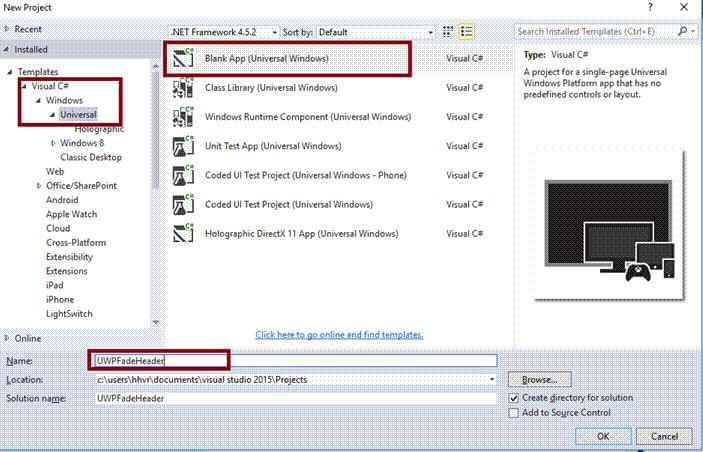
Task: Click the Coded UI Test Project Phone icon
Action: click(183, 175)
